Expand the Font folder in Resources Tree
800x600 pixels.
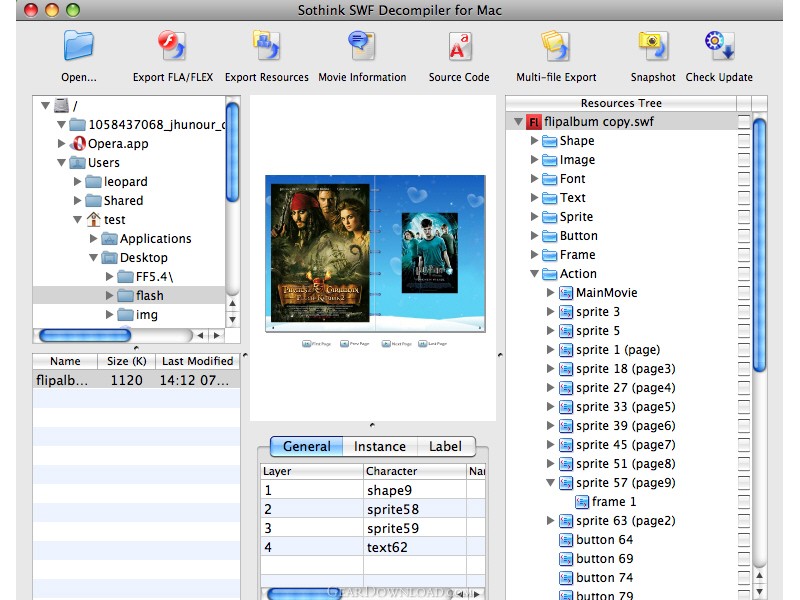point(534,179)
